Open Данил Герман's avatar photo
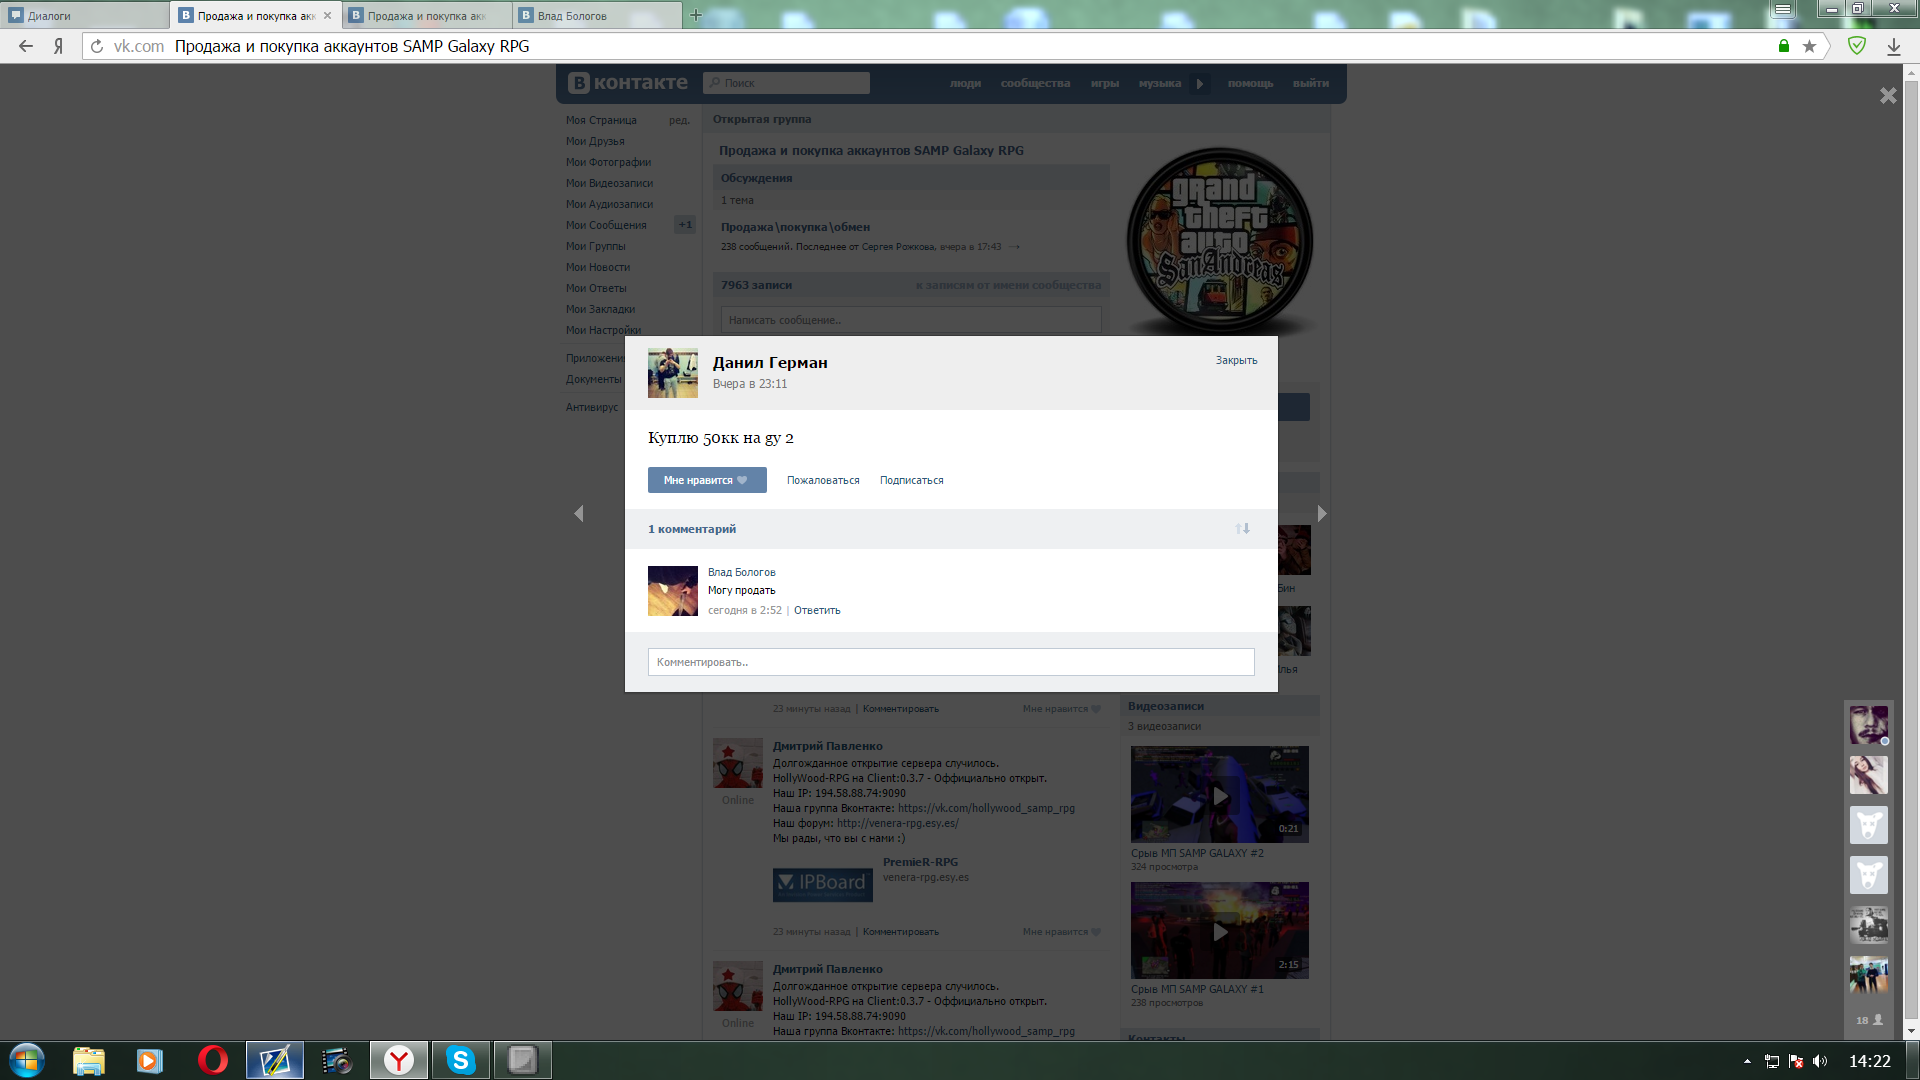The image size is (1920, 1080). pos(673,373)
